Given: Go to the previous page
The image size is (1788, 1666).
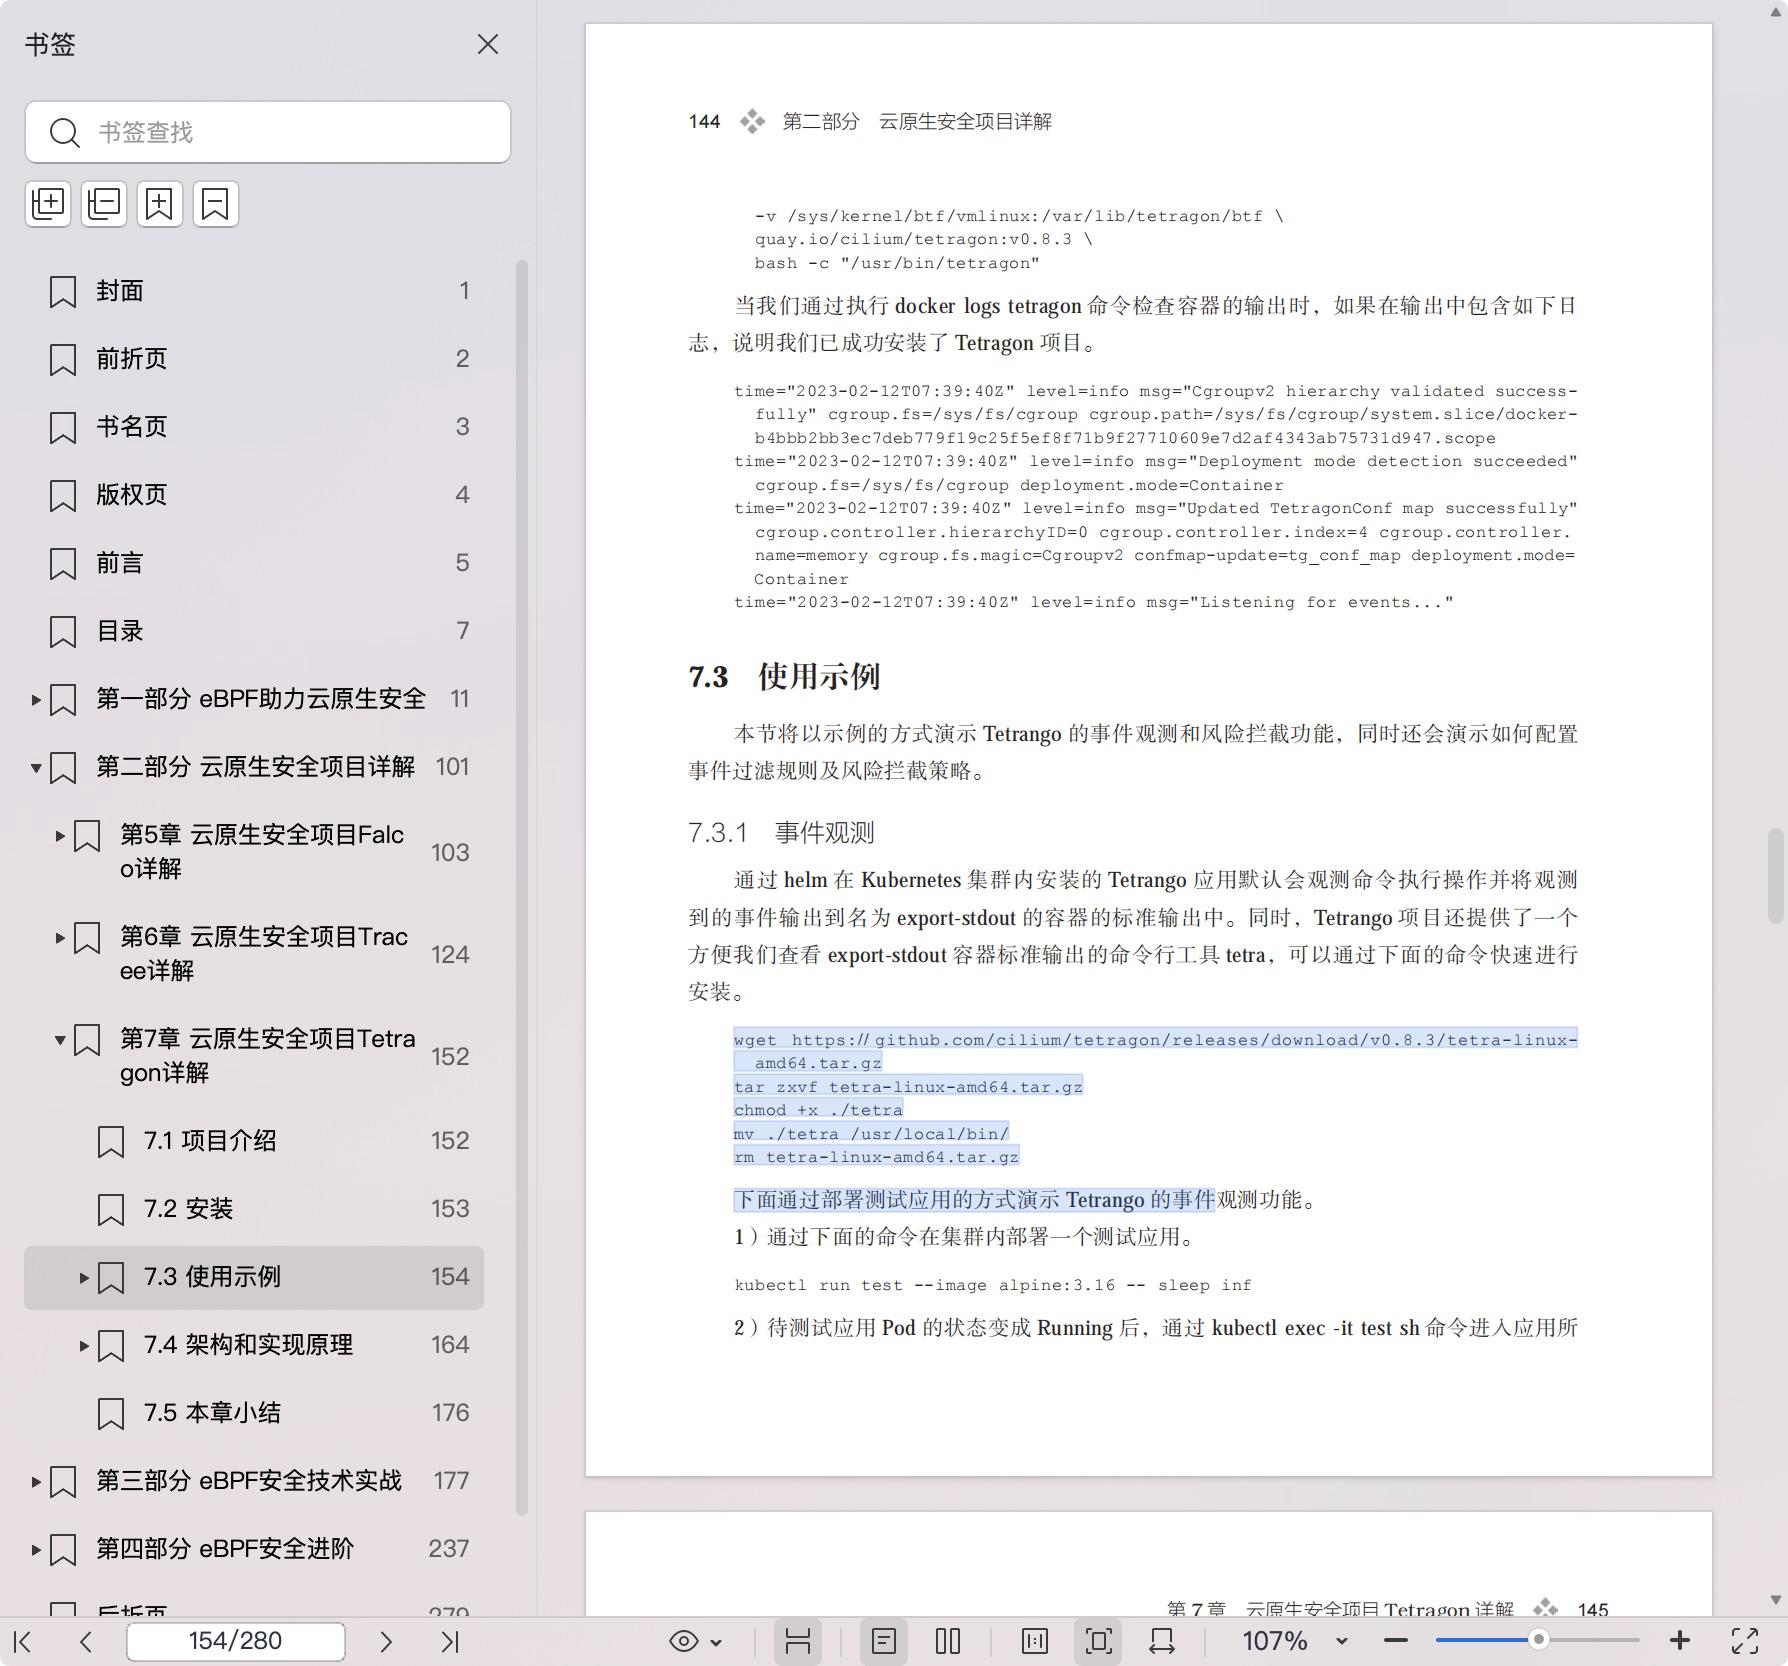Looking at the screenshot, I should click(86, 1641).
